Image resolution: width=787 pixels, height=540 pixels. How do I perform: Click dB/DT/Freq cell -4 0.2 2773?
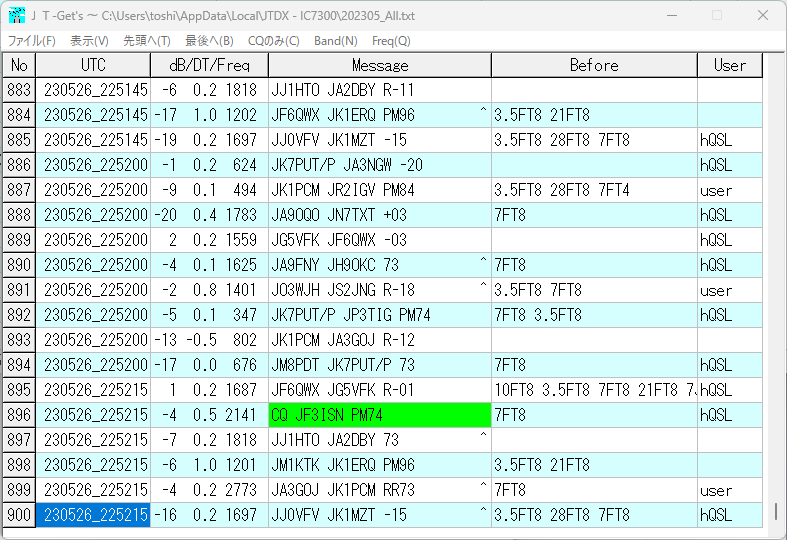209,490
